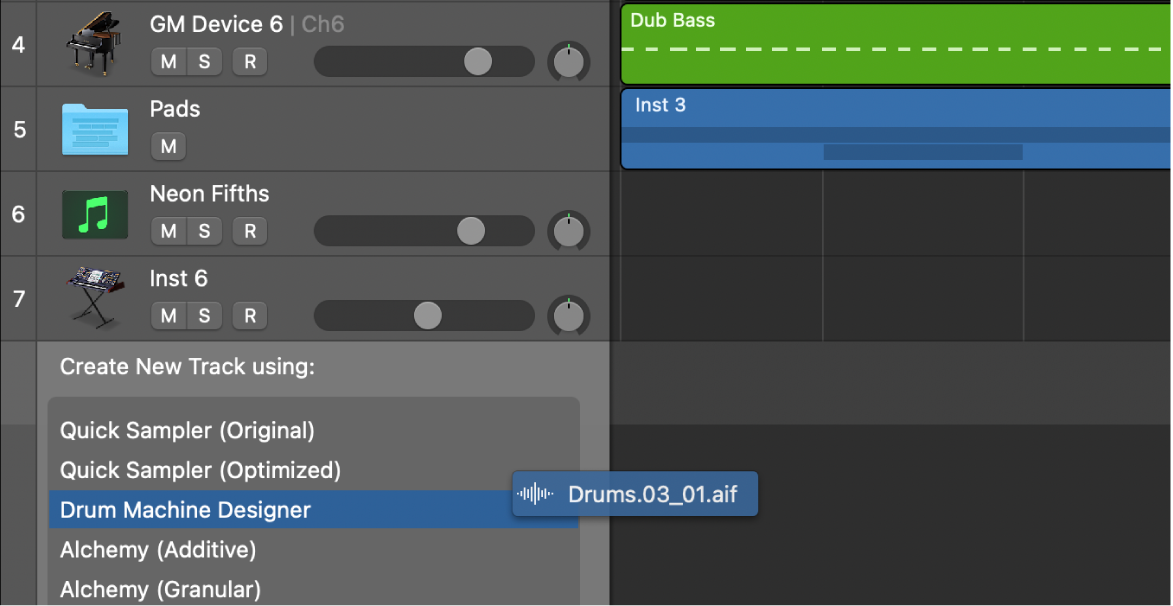Select Drum Machine Designer option
The height and width of the screenshot is (606, 1173).
(x=185, y=510)
